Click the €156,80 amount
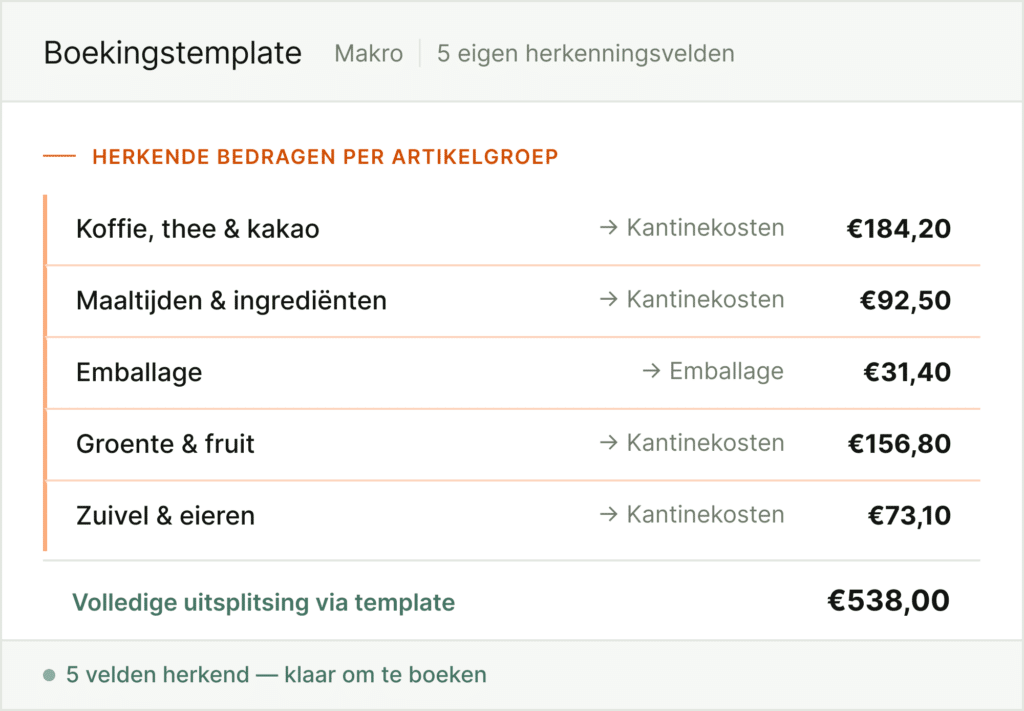Image resolution: width=1024 pixels, height=711 pixels. 898,443
